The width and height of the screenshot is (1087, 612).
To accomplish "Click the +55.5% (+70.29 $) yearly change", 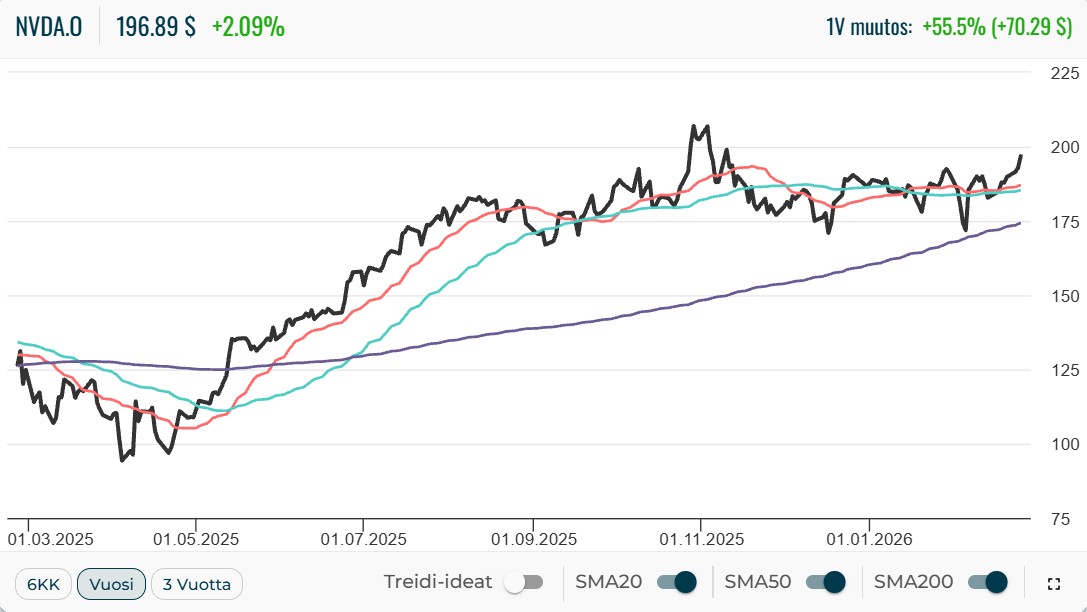I will pos(996,27).
